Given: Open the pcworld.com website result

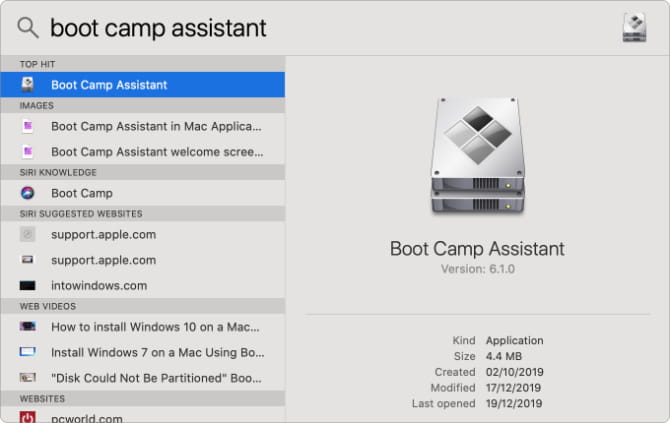Looking at the screenshot, I should tap(143, 414).
